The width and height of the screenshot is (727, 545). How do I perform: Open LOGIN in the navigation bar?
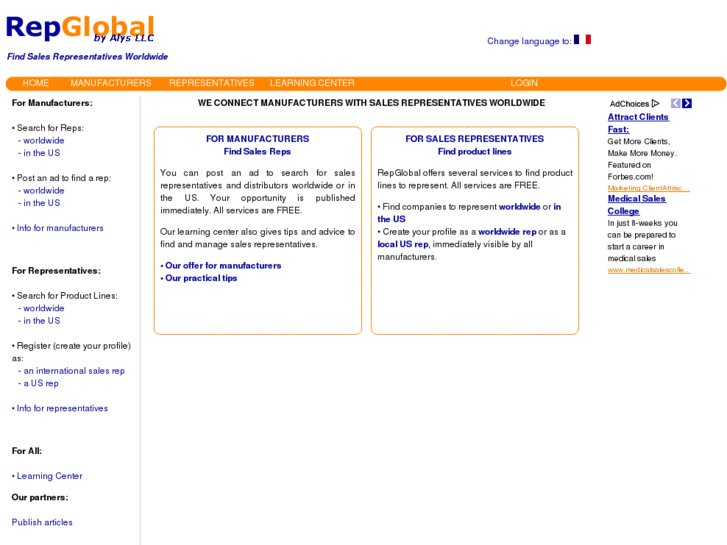[x=524, y=83]
